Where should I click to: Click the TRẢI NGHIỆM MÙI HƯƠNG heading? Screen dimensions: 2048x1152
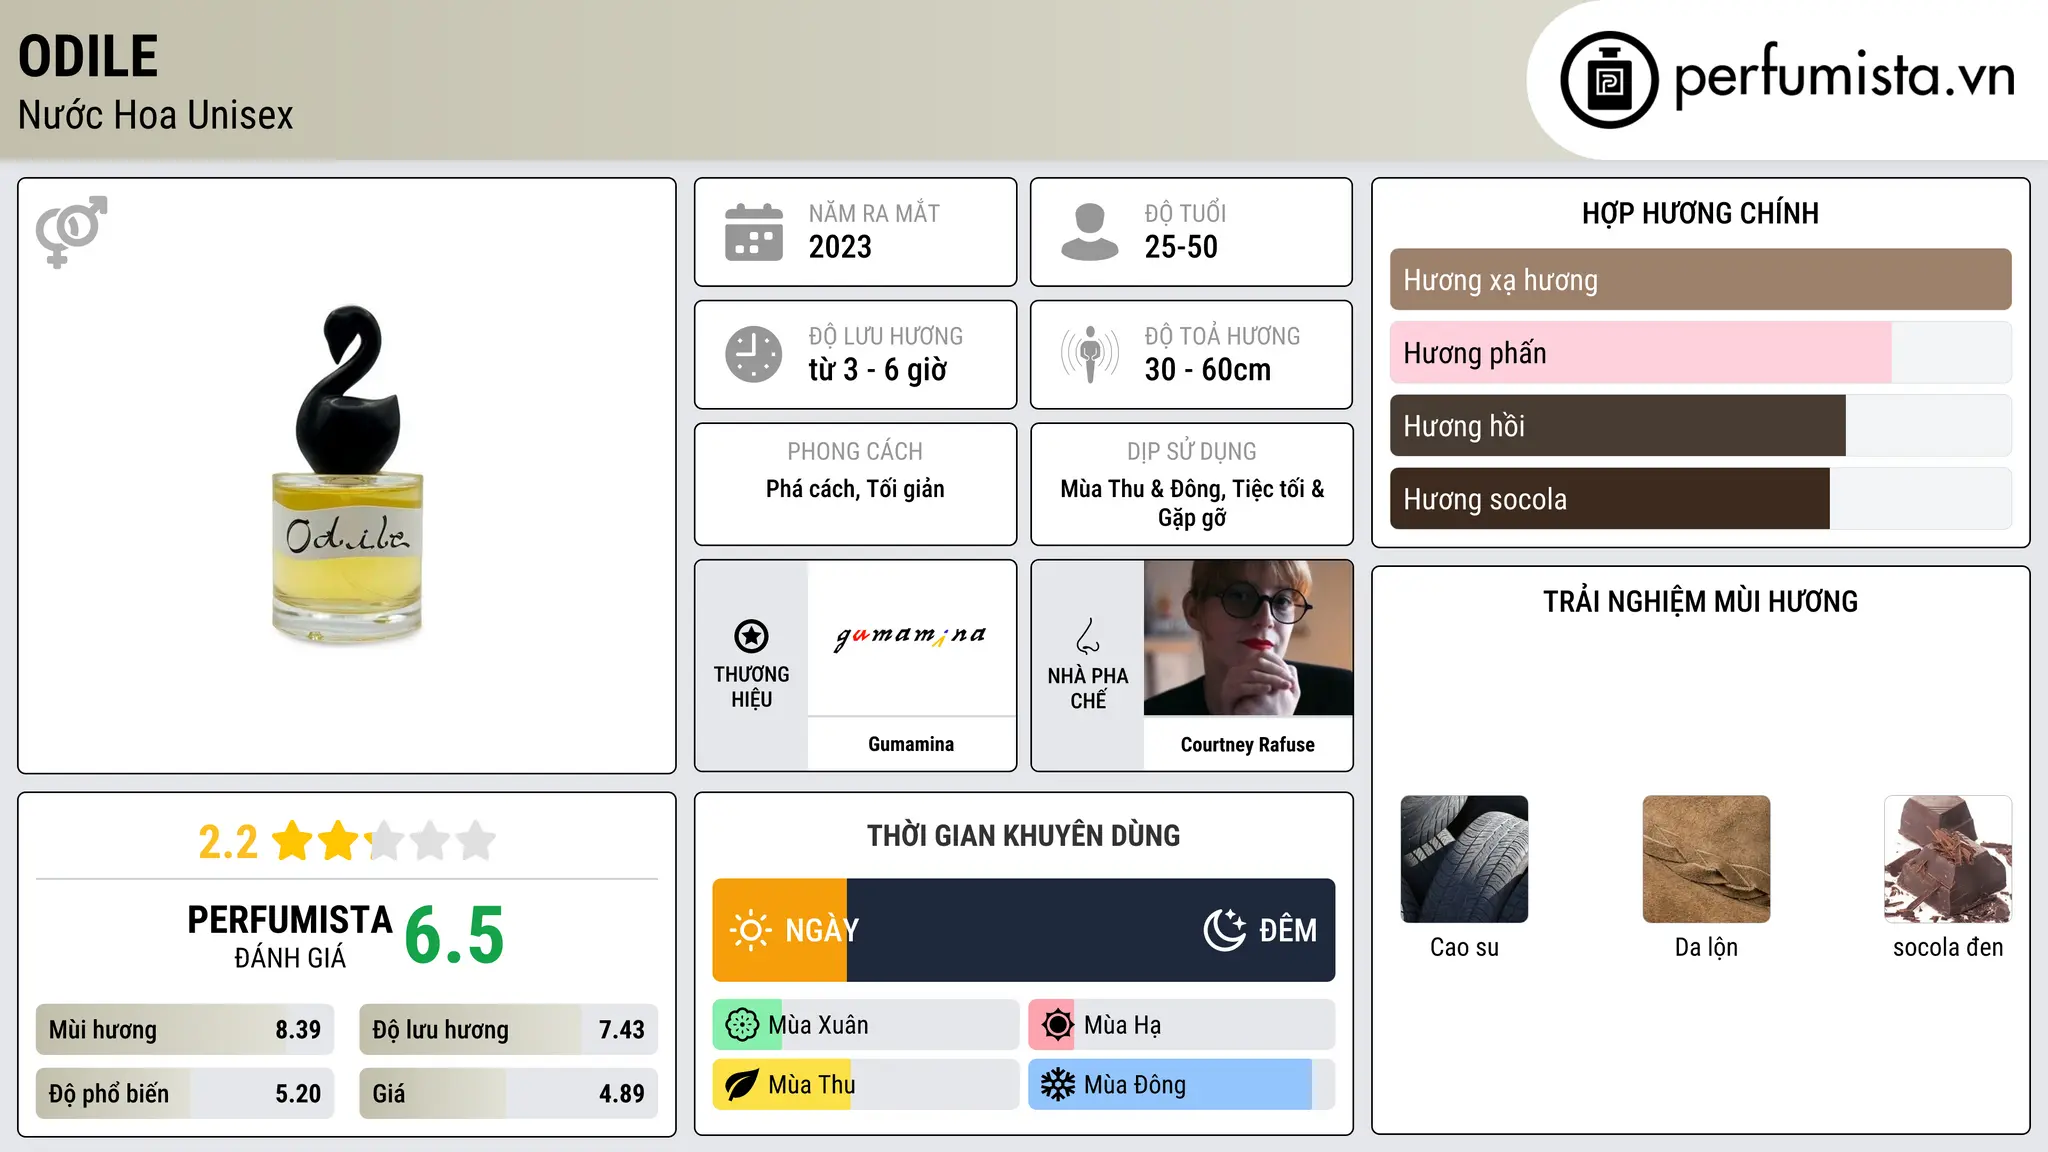click(x=1700, y=601)
